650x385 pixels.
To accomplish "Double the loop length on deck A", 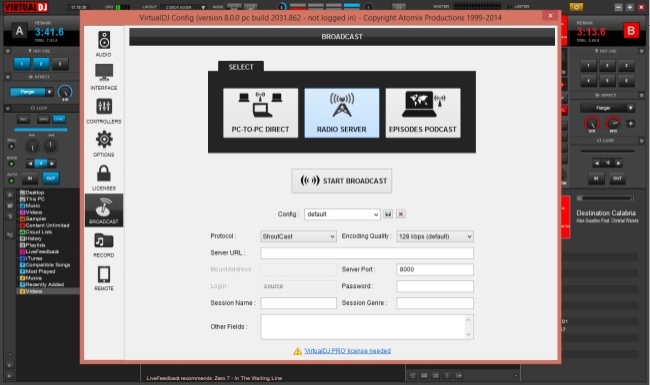I will coord(52,163).
